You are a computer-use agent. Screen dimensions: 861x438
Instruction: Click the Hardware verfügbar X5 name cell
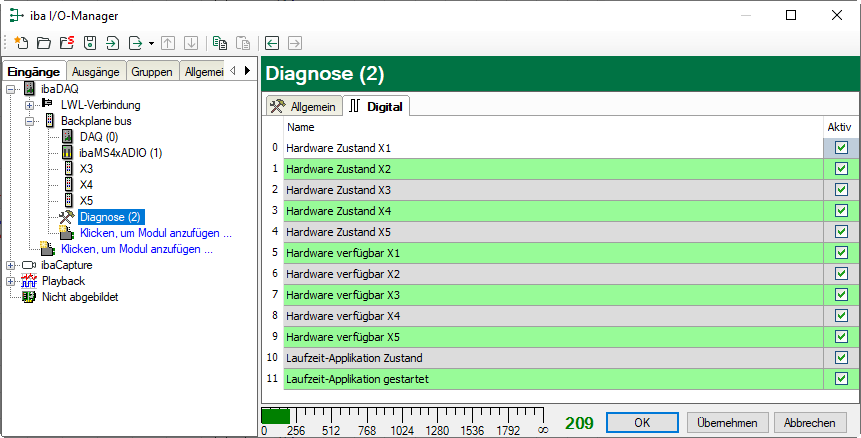(554, 337)
